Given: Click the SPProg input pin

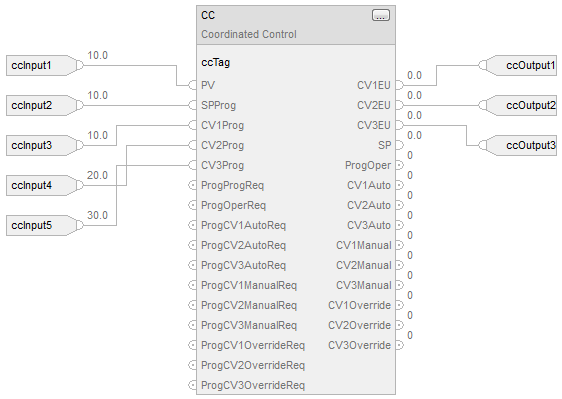Looking at the screenshot, I should [x=192, y=105].
